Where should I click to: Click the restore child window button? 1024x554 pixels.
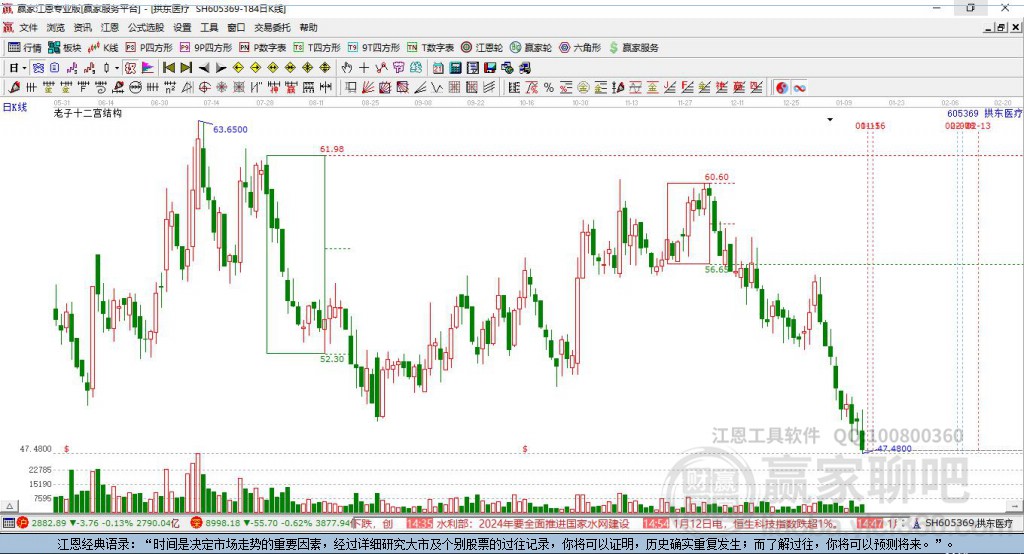1001,27
